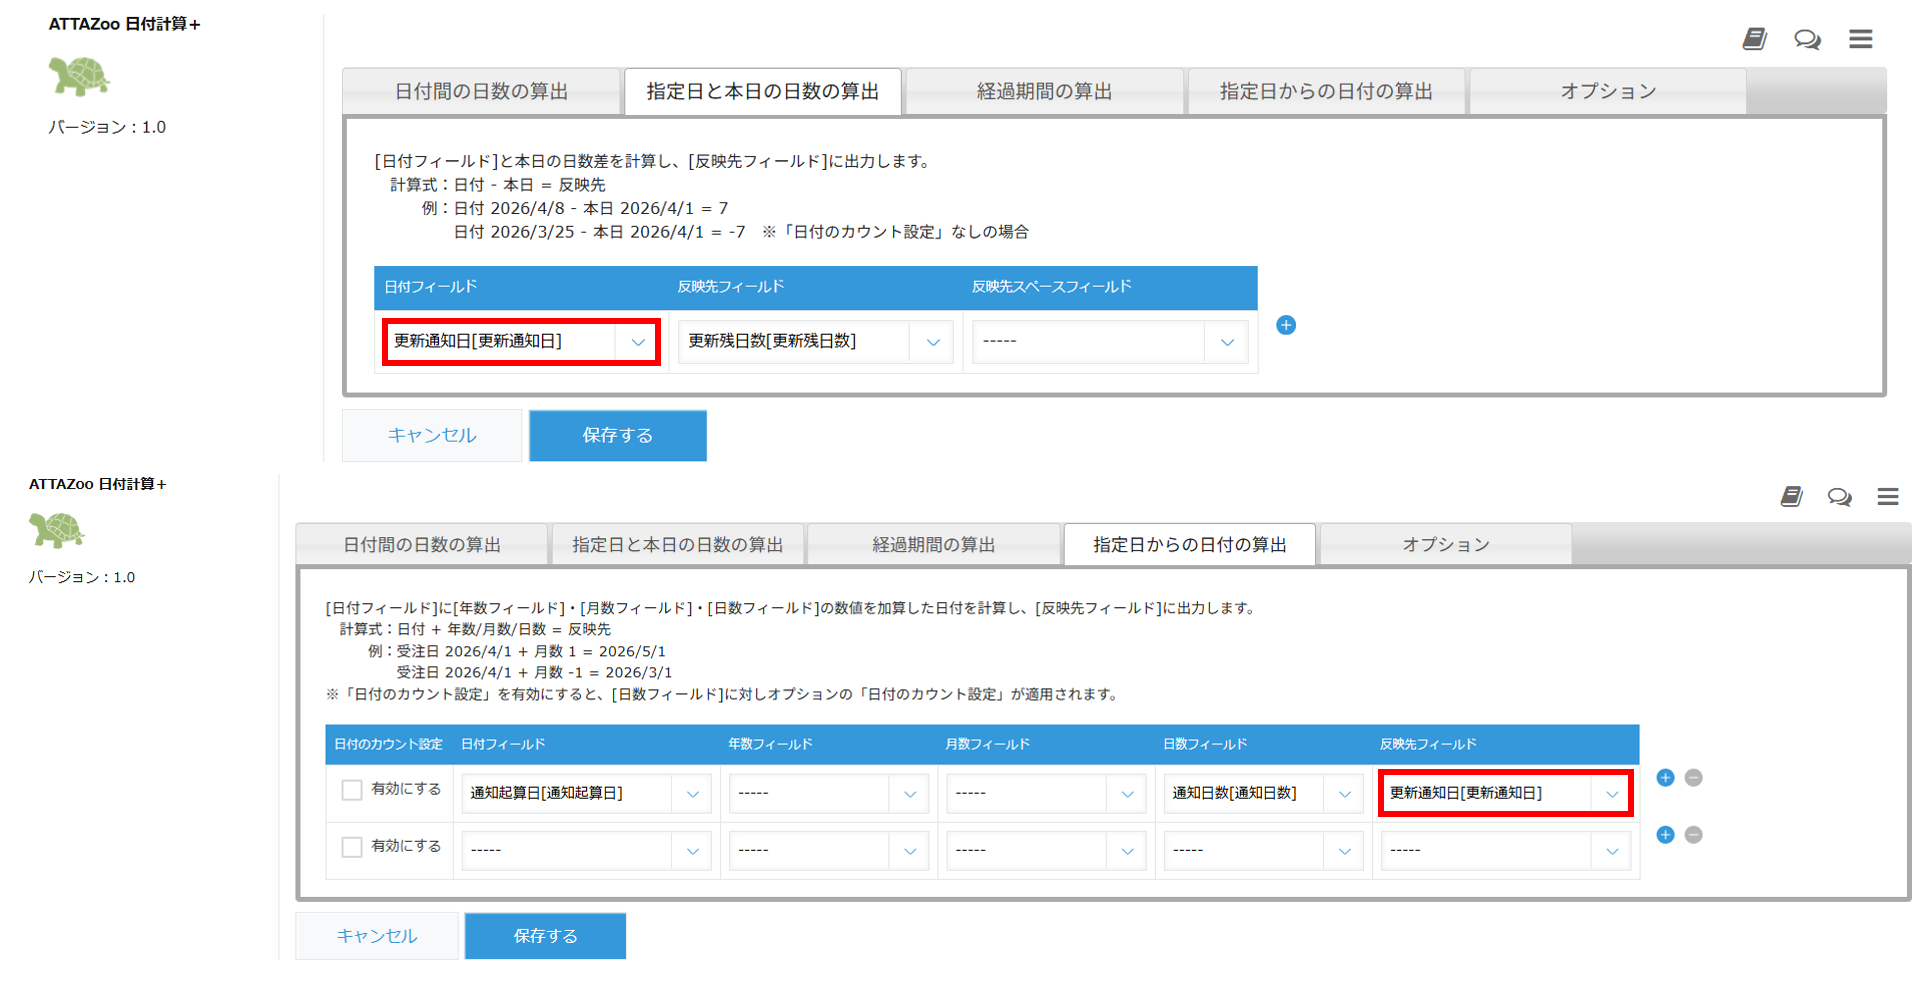Click the turtle logo in upper panel
Screen dimensions: 1929x988
point(79,76)
